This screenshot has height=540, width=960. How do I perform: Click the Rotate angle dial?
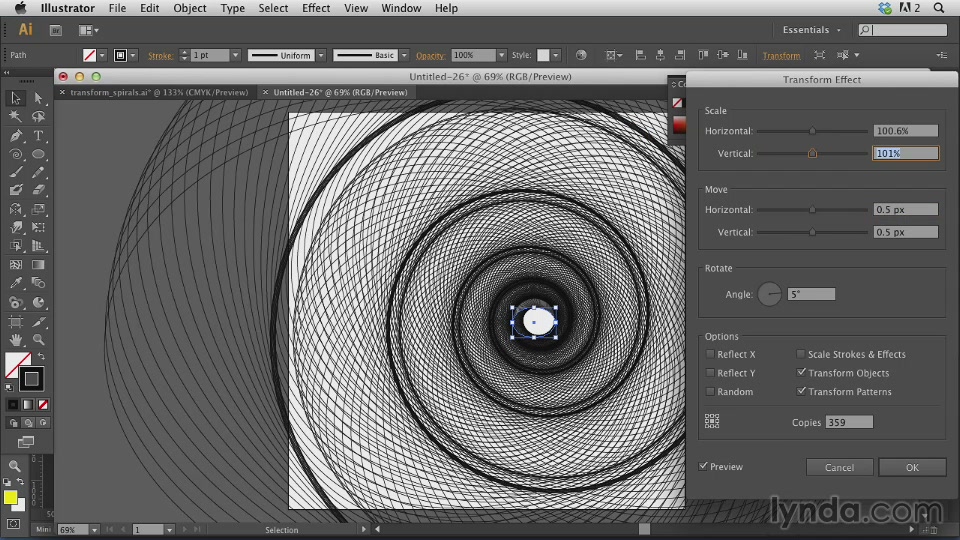pyautogui.click(x=770, y=294)
